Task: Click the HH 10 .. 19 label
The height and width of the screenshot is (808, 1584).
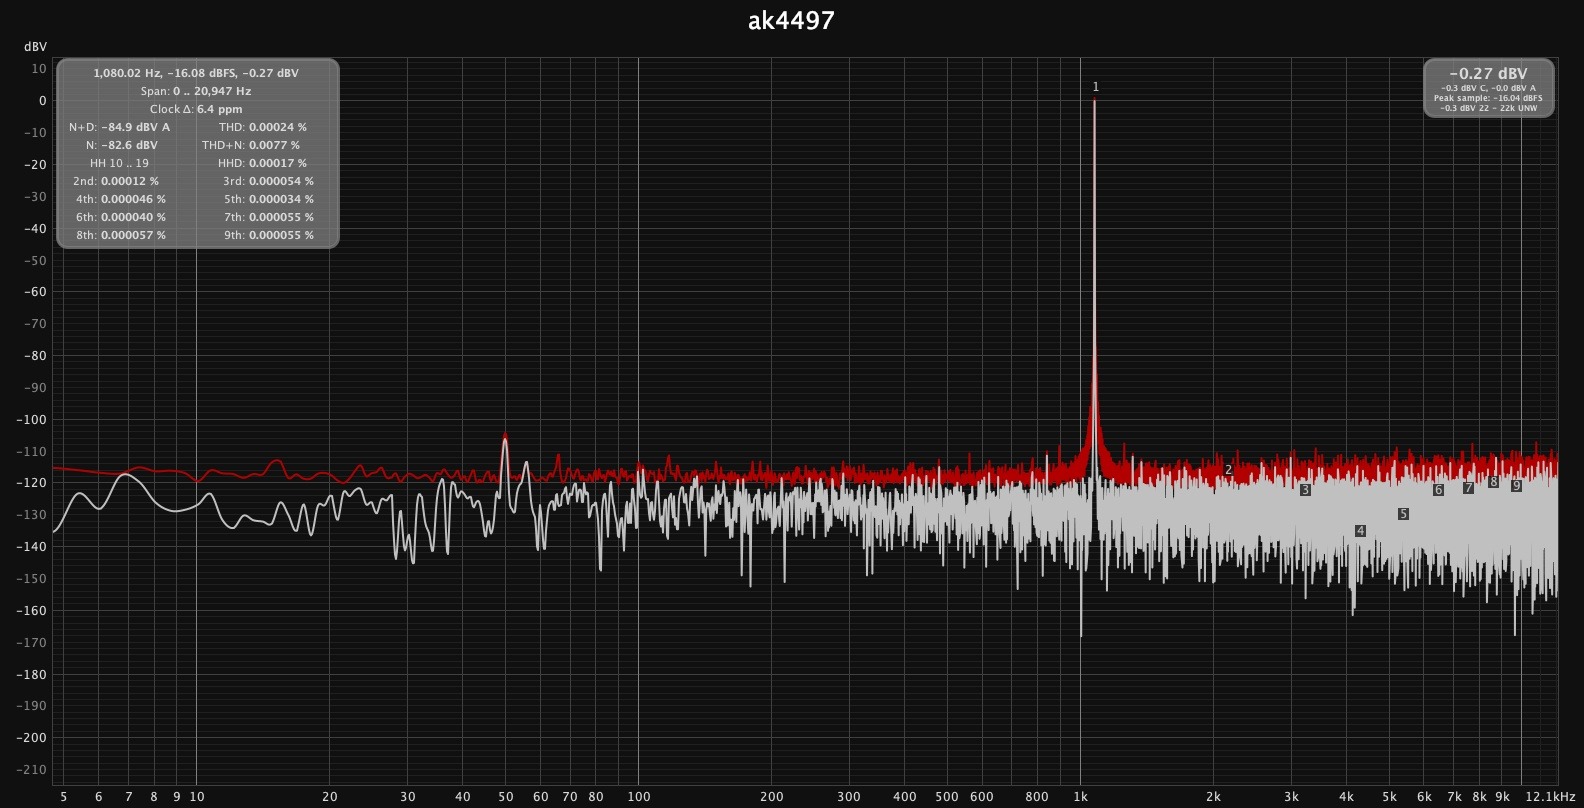Action: [x=119, y=163]
